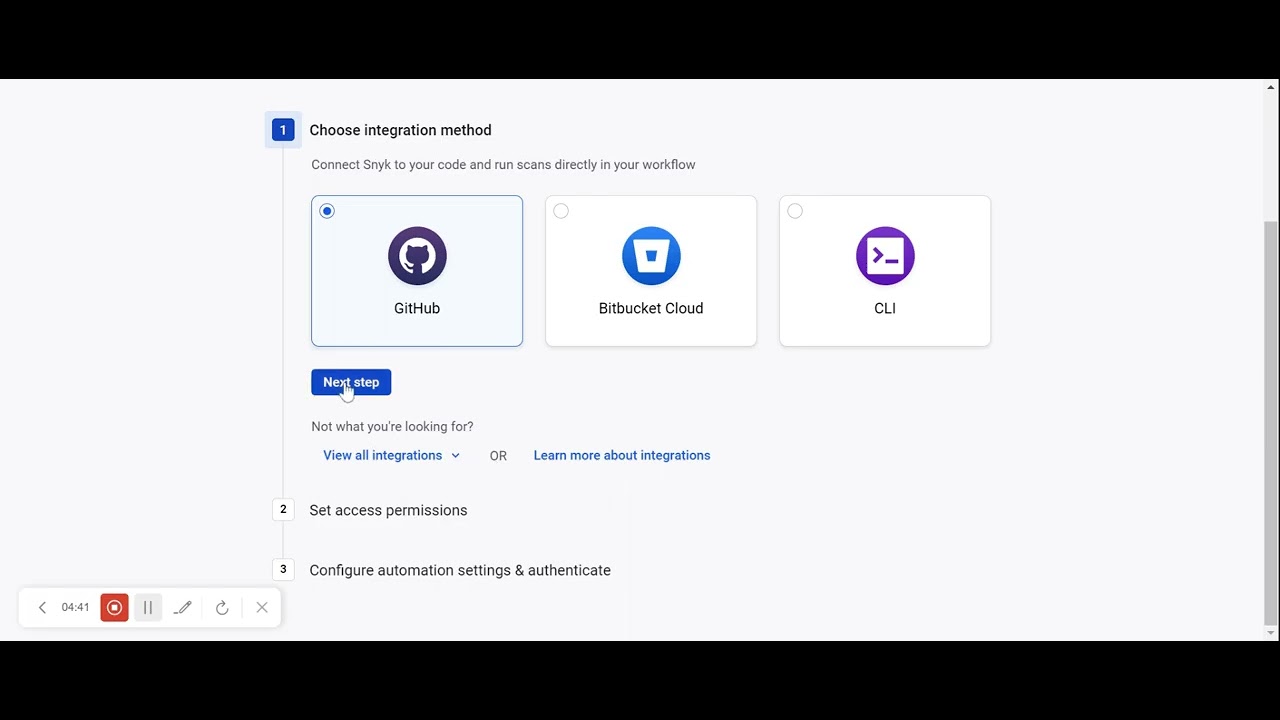Open step 2 Set access permissions

click(388, 510)
